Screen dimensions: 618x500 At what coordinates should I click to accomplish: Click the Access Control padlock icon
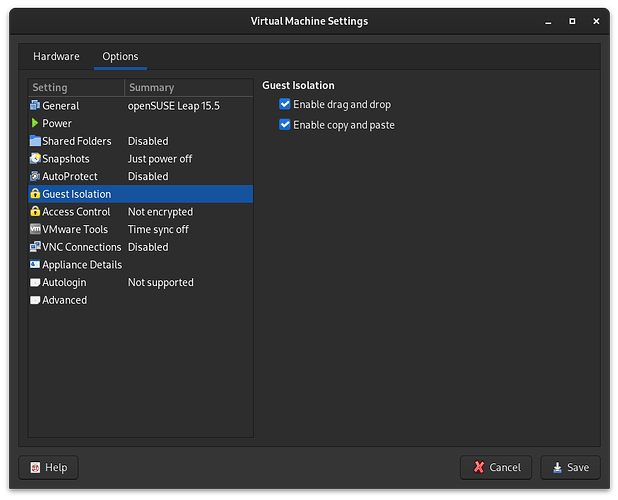pyautogui.click(x=35, y=212)
